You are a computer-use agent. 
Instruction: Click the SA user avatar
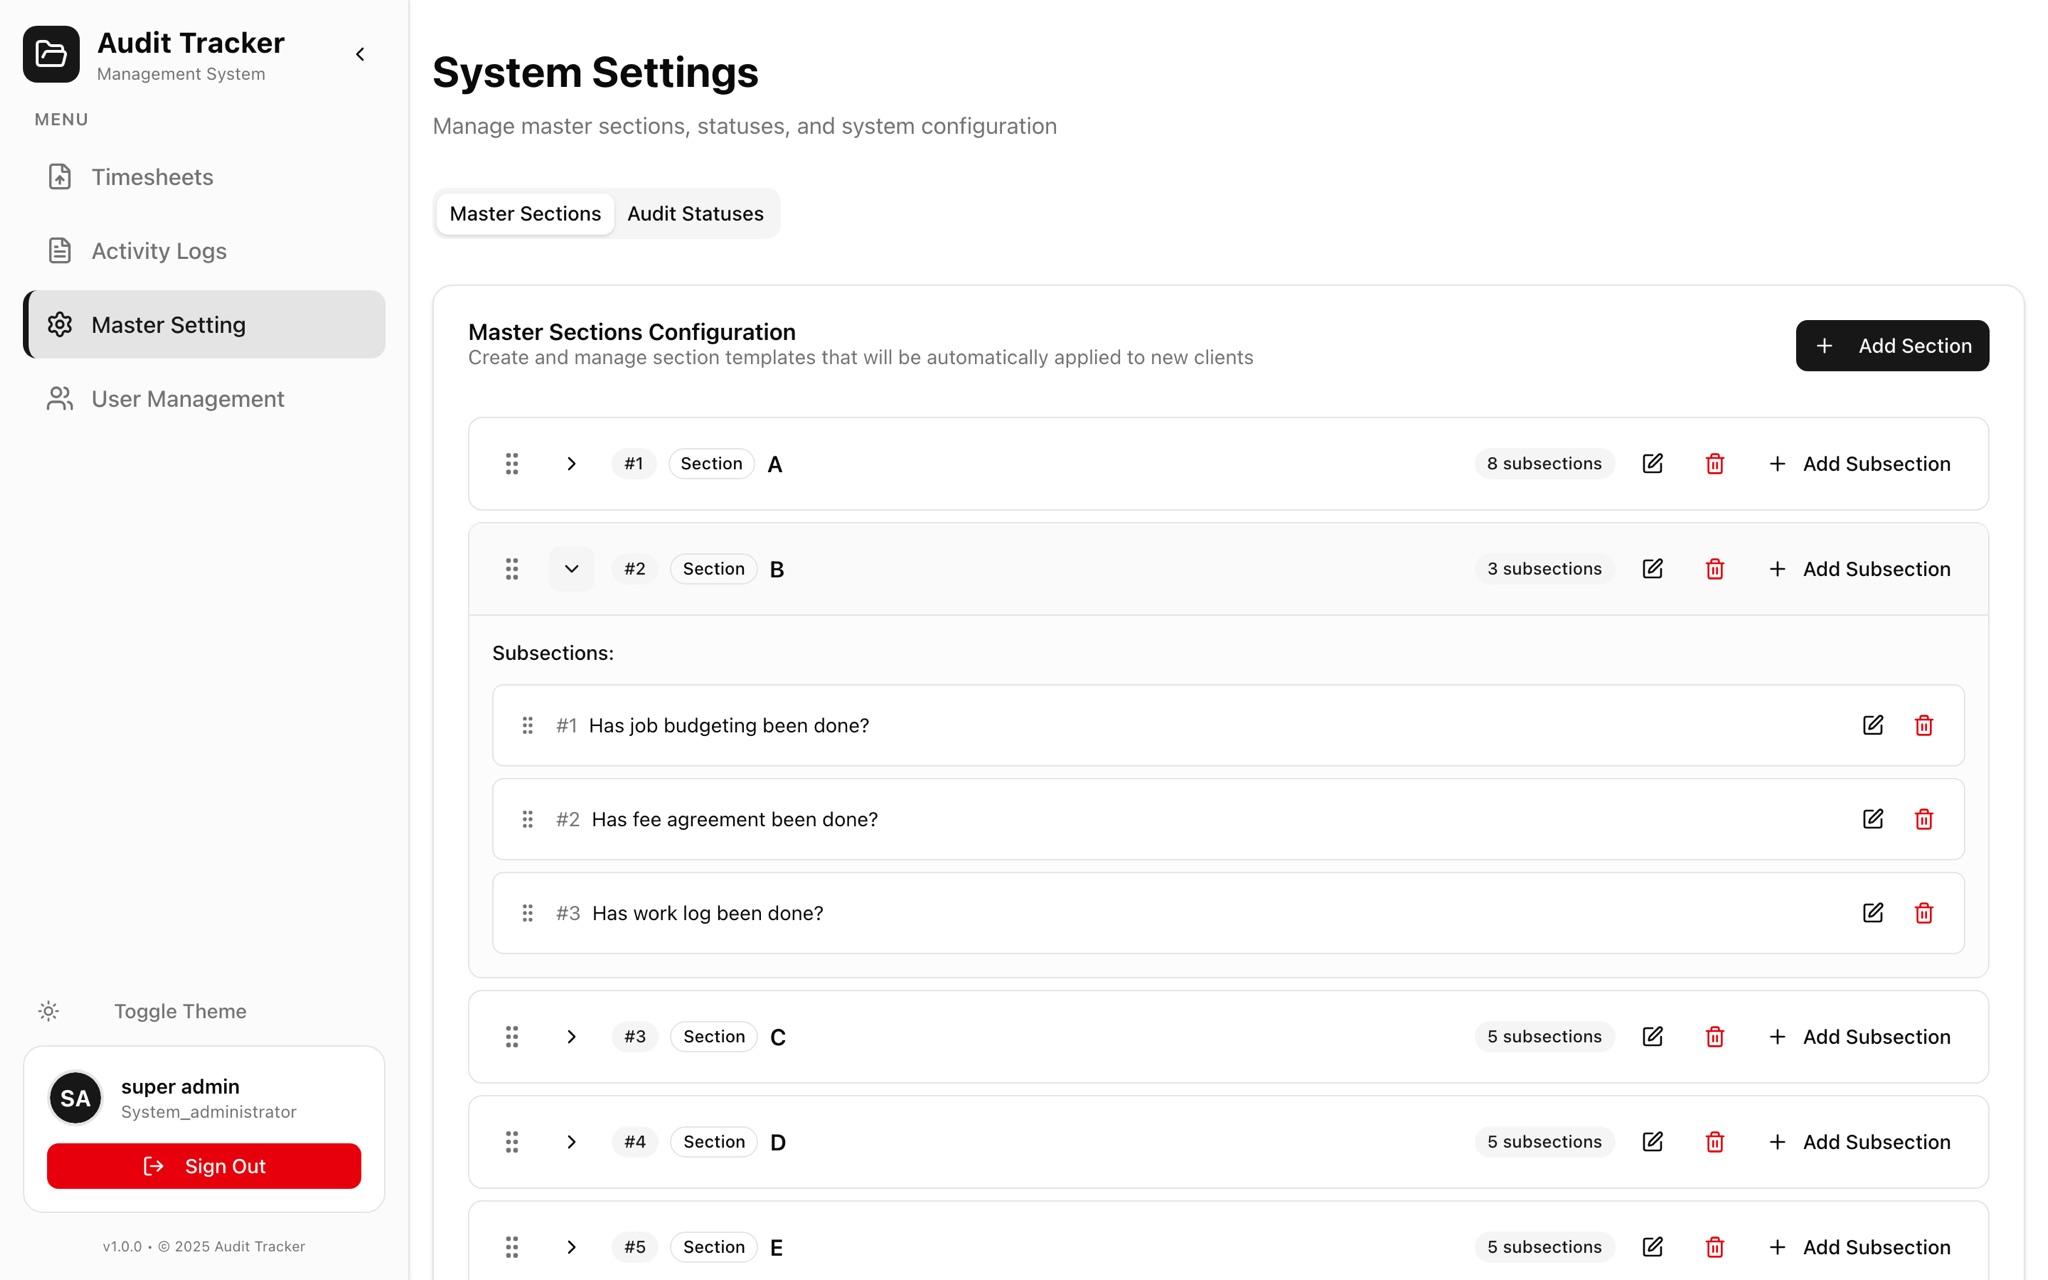(x=75, y=1098)
